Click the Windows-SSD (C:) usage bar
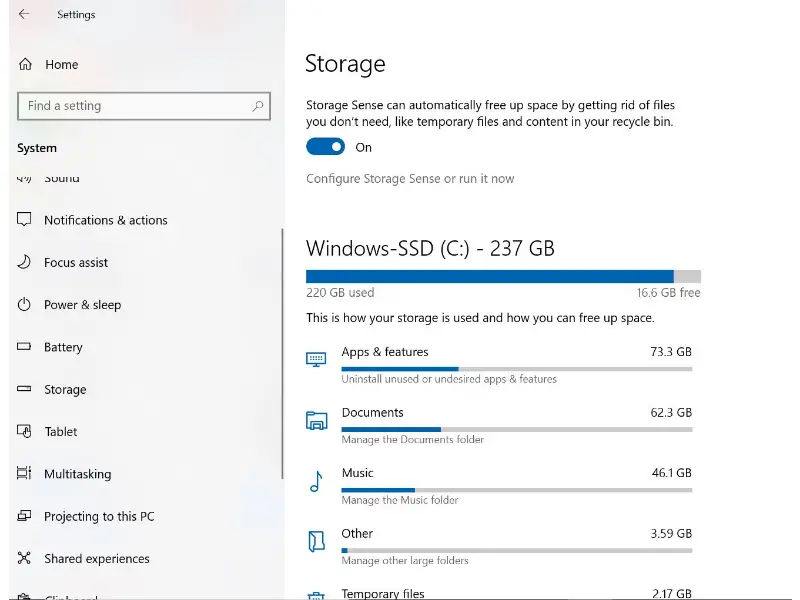 pos(503,276)
